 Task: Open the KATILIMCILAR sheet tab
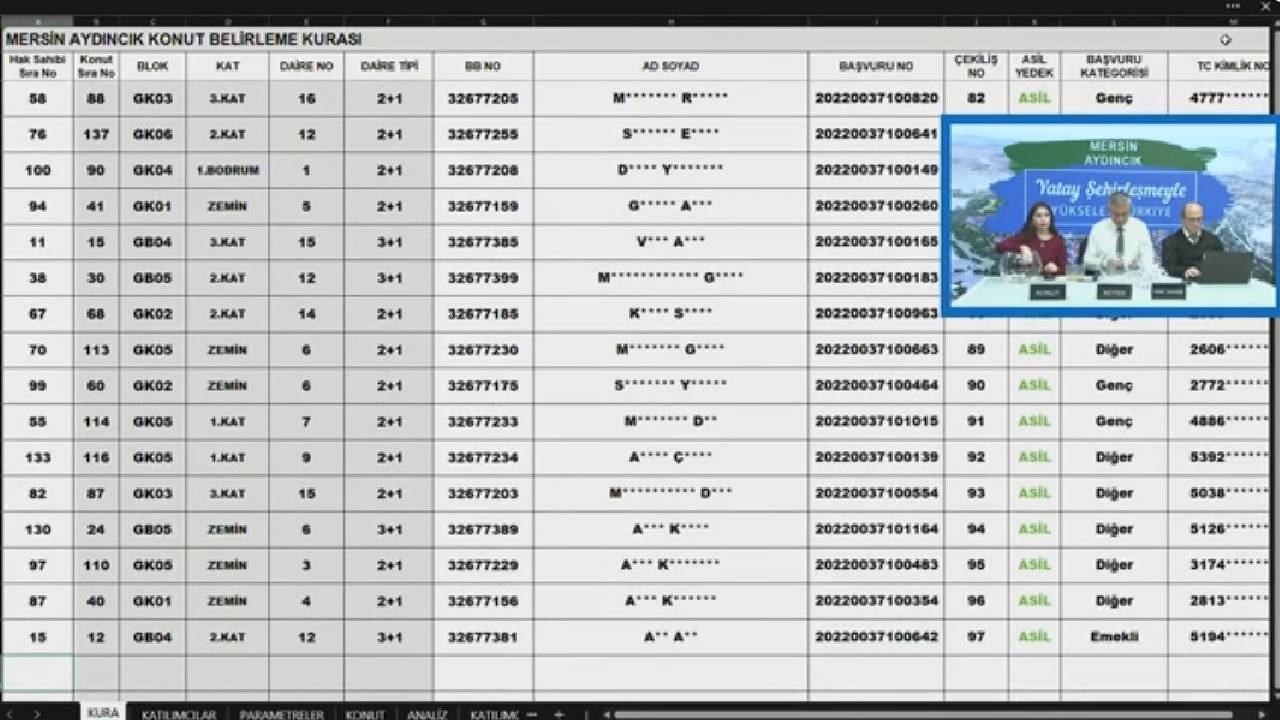click(x=179, y=714)
